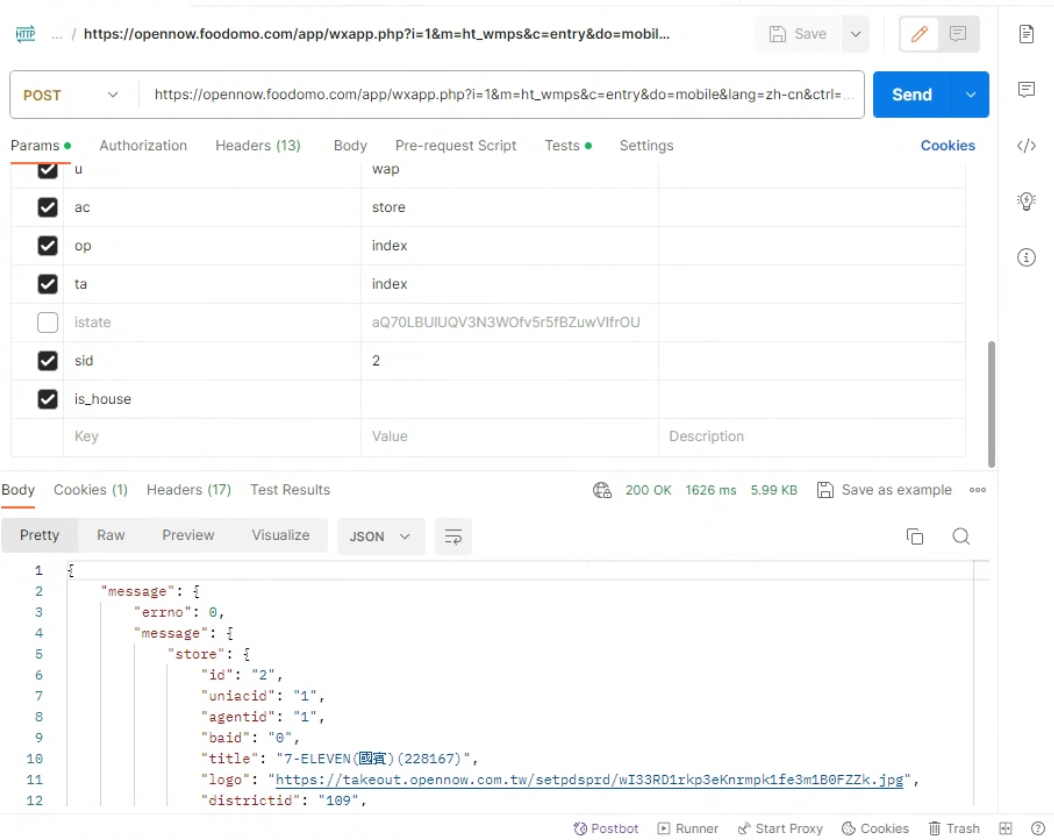
Task: Uncheck the sid parameter checkbox
Action: [47, 361]
